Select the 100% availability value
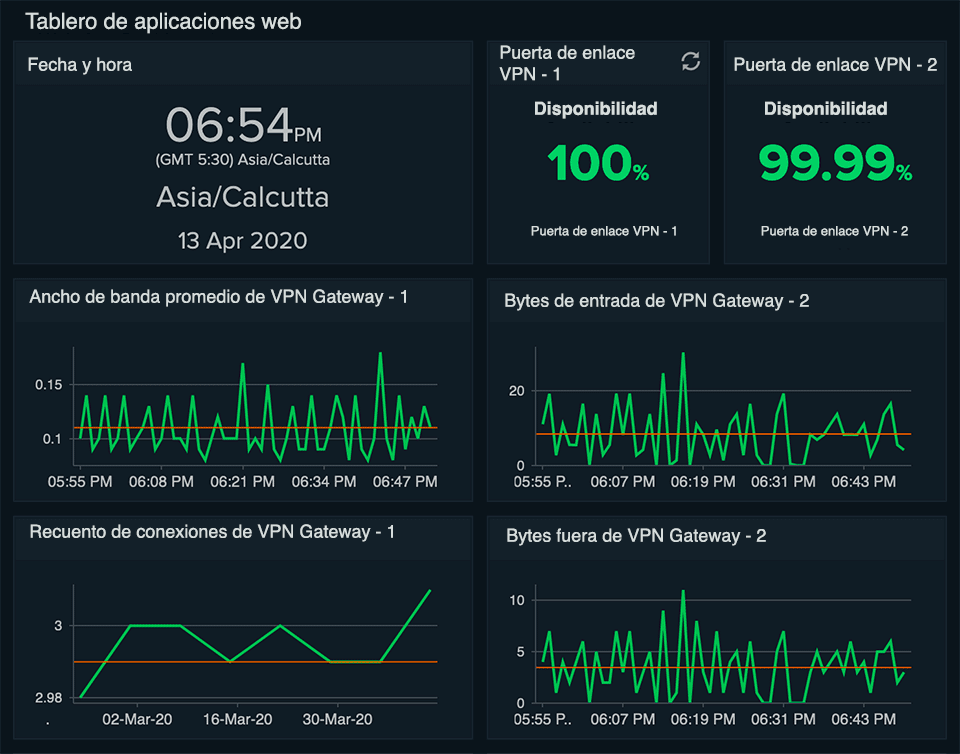The image size is (960, 754). (x=598, y=163)
